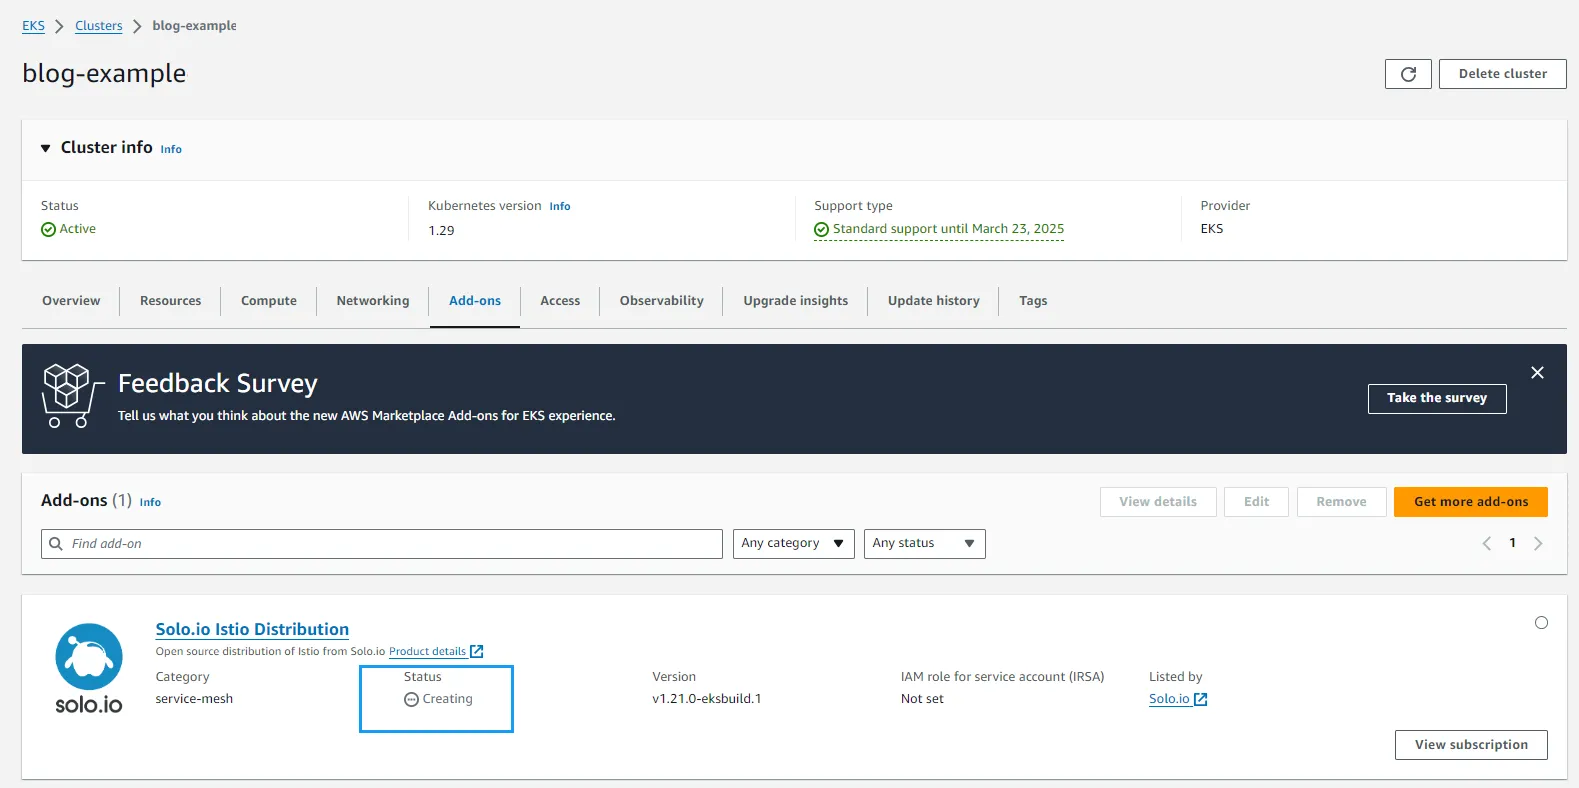This screenshot has width=1579, height=788.
Task: Click the Feedback Survey shopping cart icon
Action: coord(72,396)
